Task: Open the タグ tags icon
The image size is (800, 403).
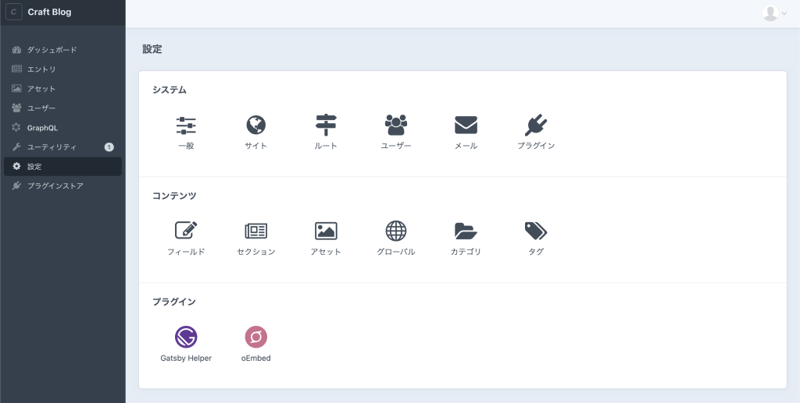Action: pyautogui.click(x=536, y=232)
